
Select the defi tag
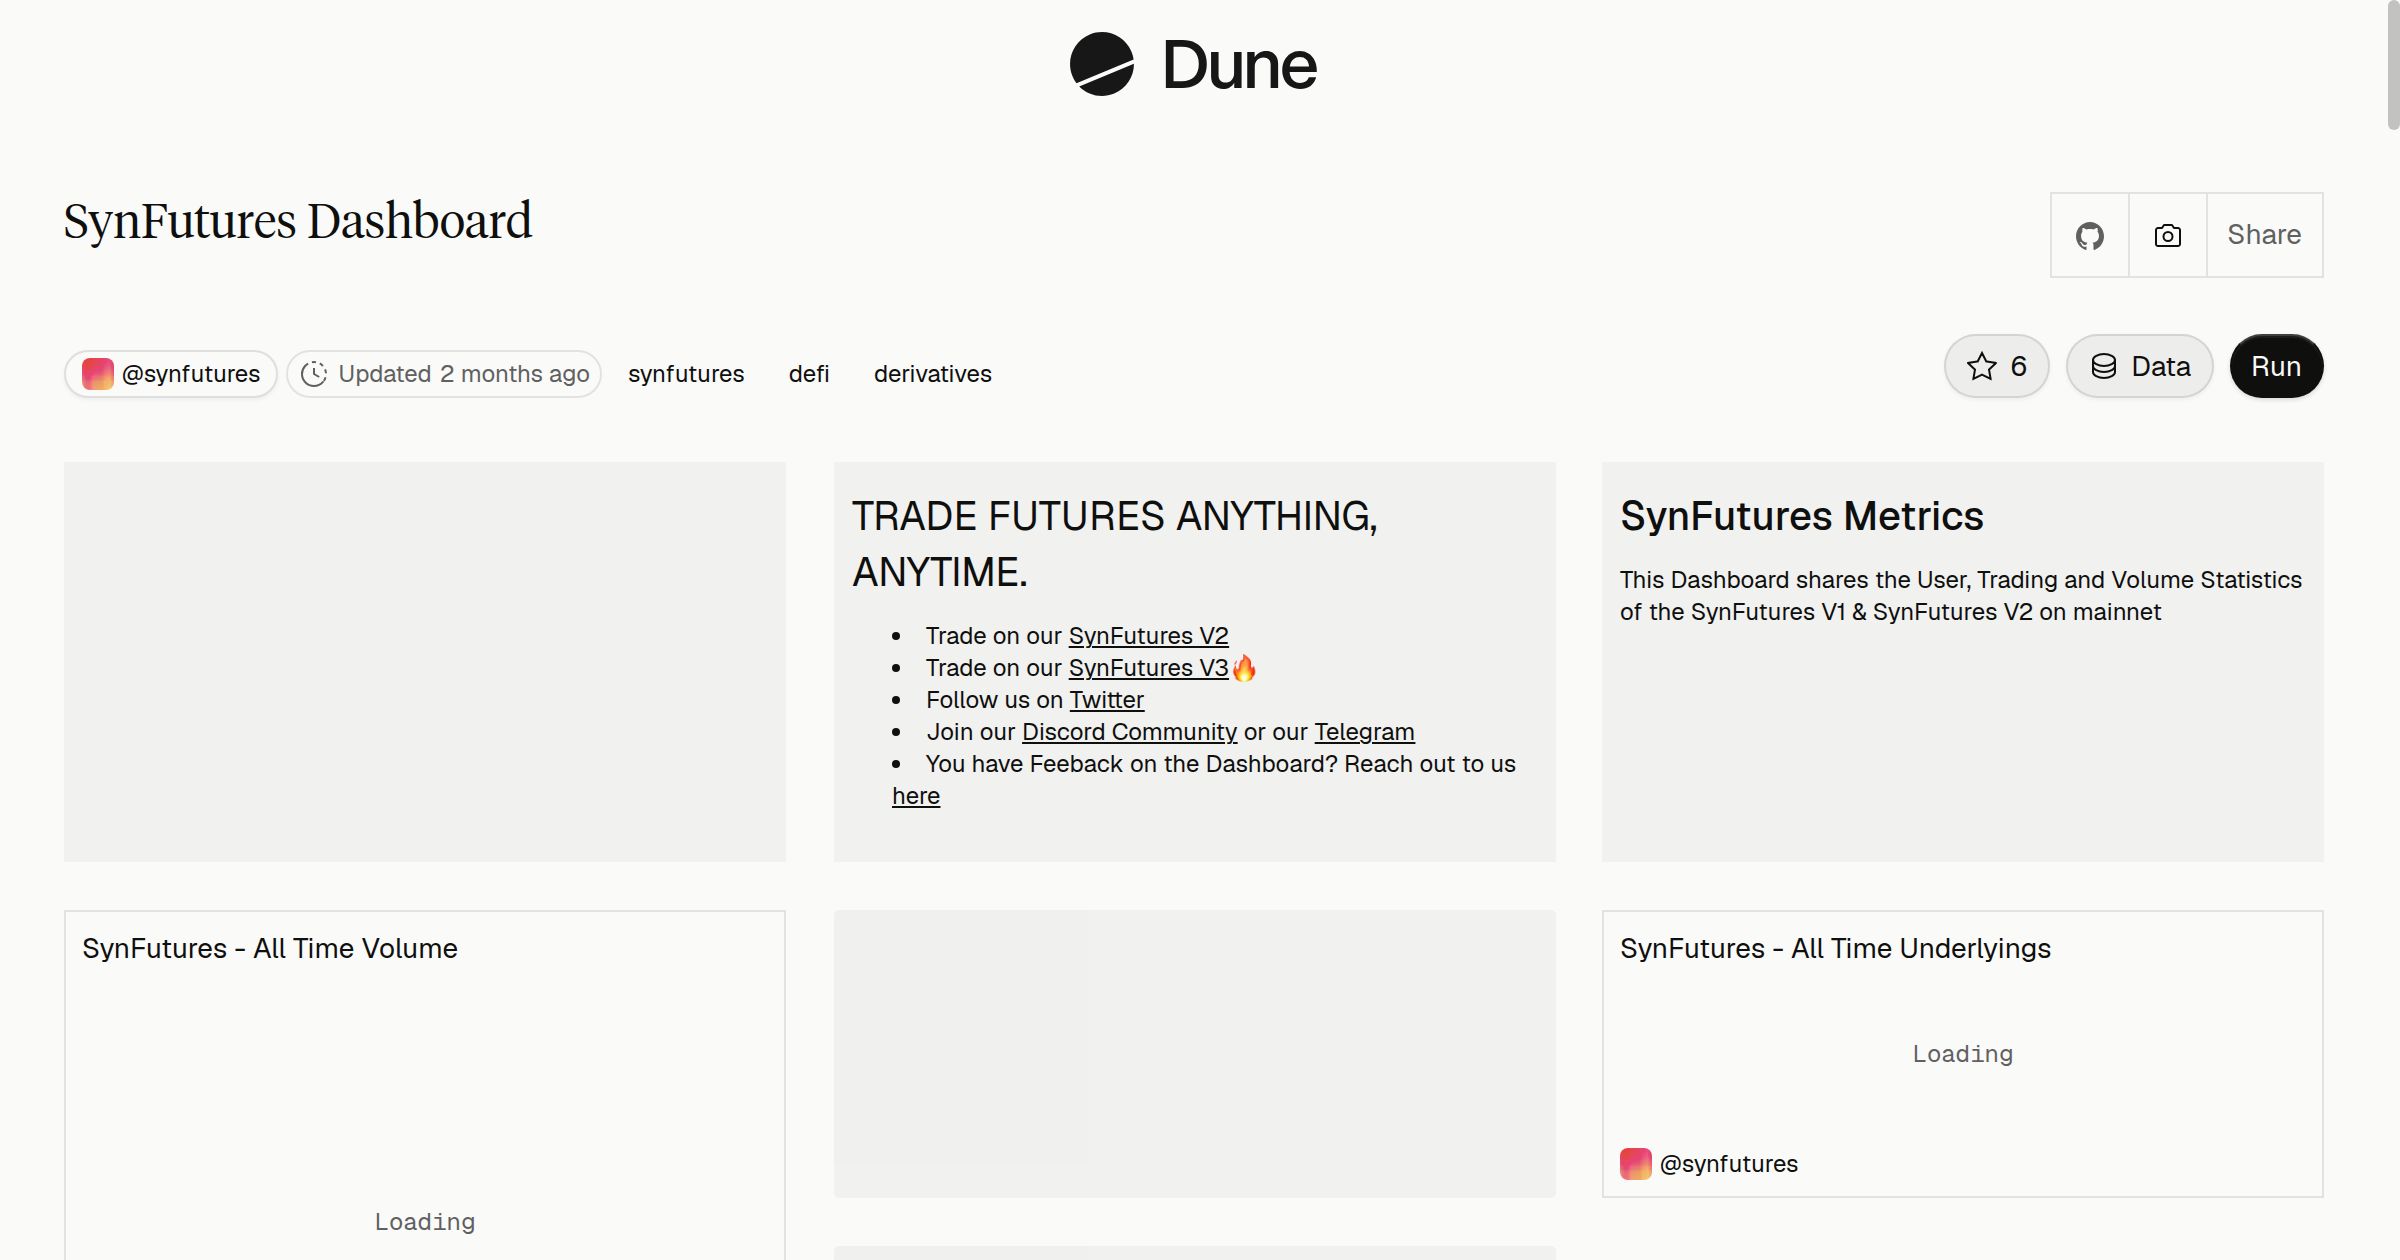click(809, 374)
